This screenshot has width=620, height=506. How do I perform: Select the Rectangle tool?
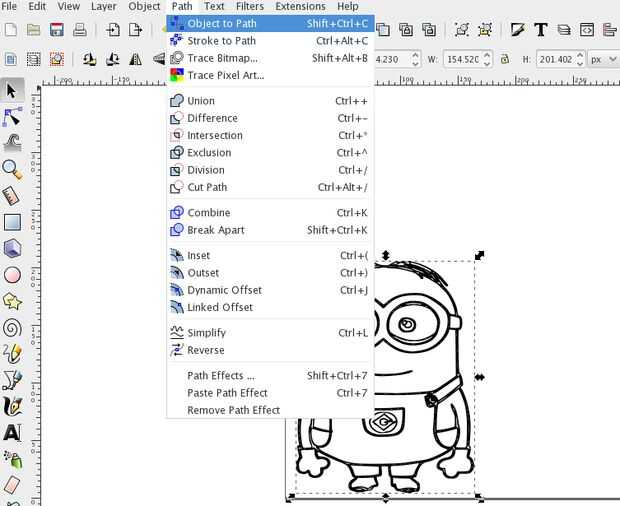[12, 222]
